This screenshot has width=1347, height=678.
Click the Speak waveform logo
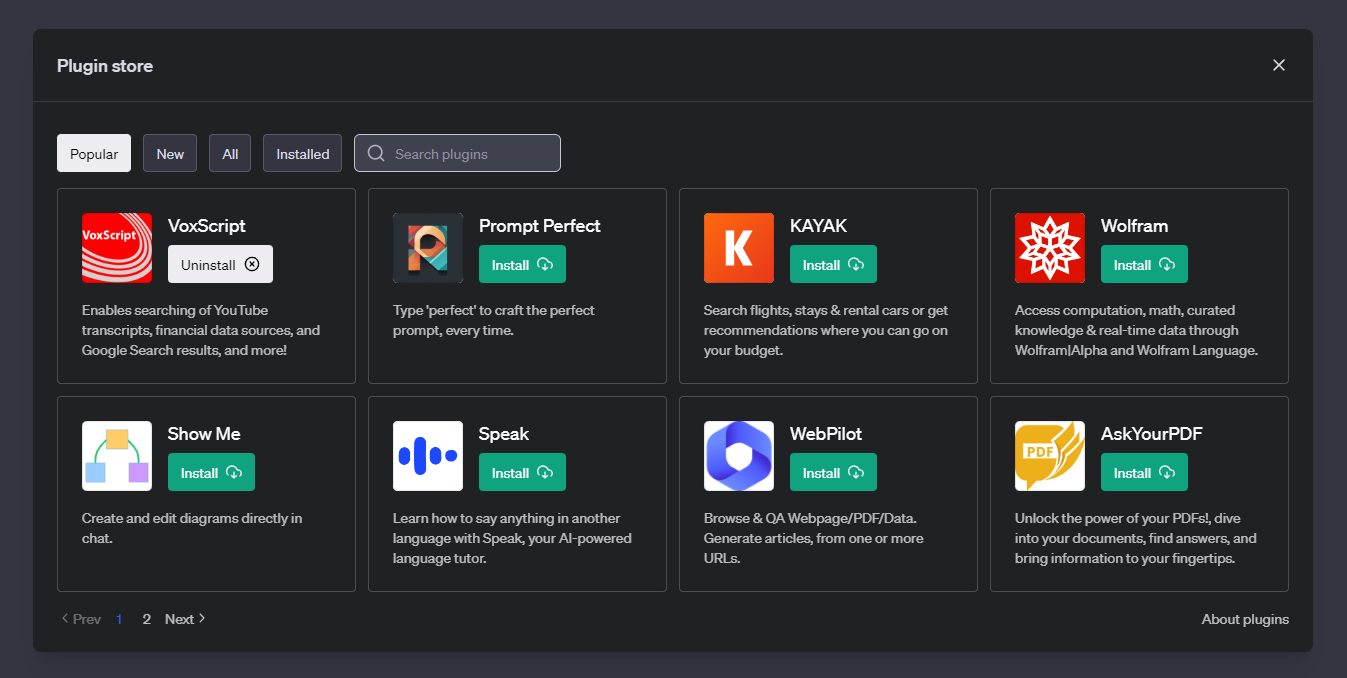coord(428,456)
